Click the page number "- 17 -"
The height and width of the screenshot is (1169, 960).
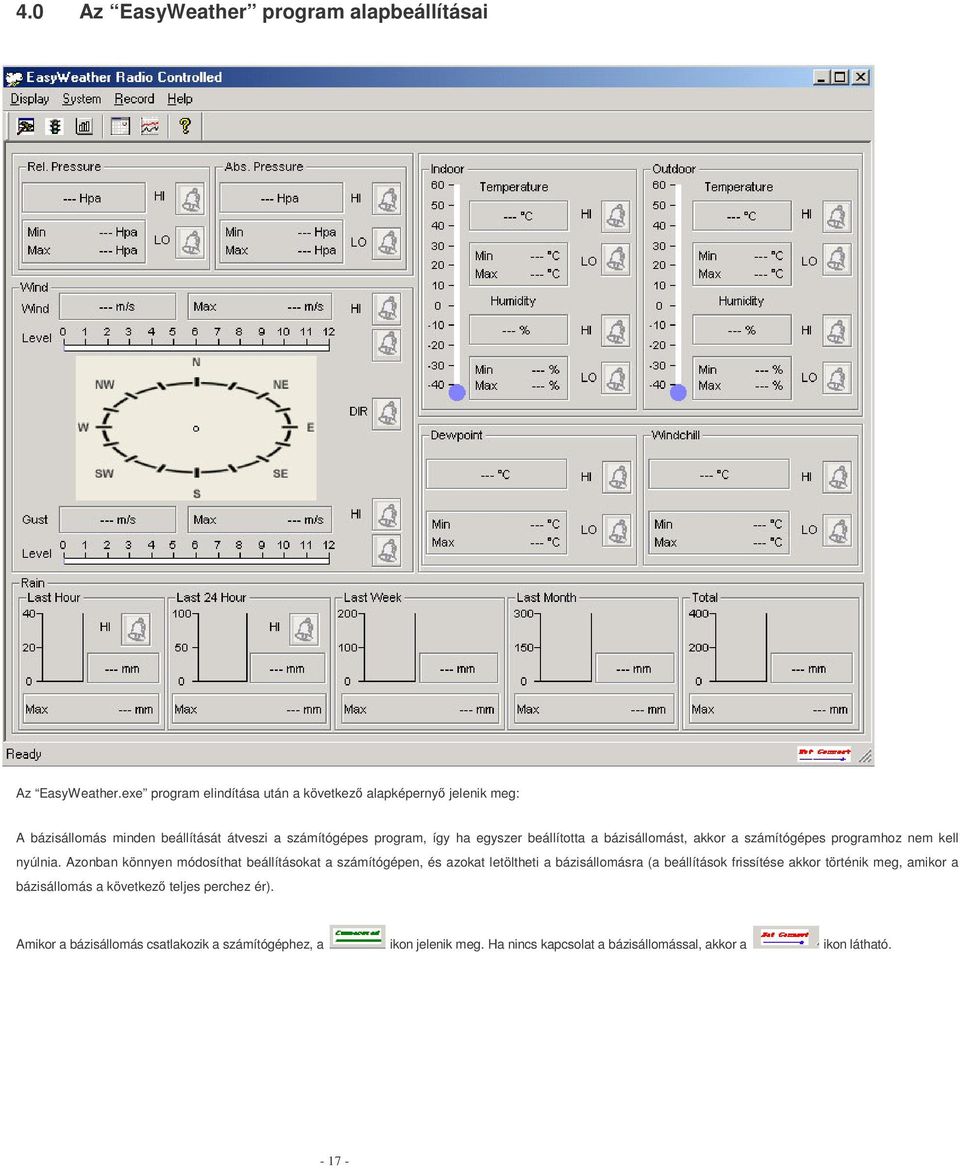coord(334,1160)
